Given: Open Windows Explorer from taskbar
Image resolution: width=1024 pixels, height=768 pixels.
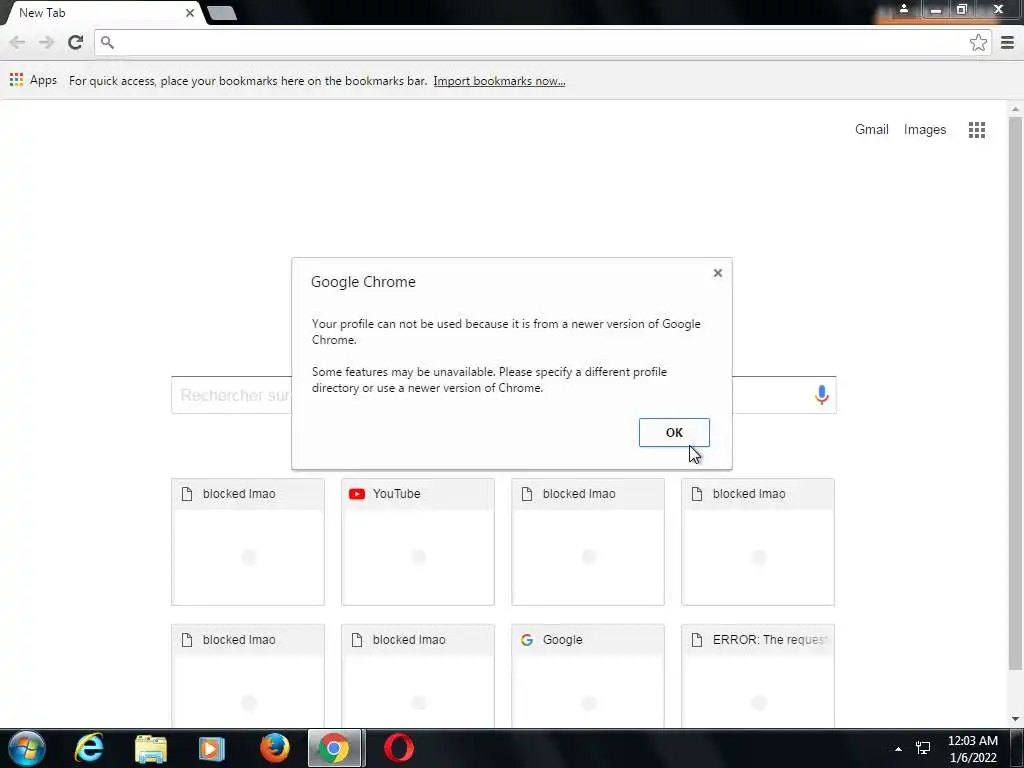Looking at the screenshot, I should tap(151, 748).
